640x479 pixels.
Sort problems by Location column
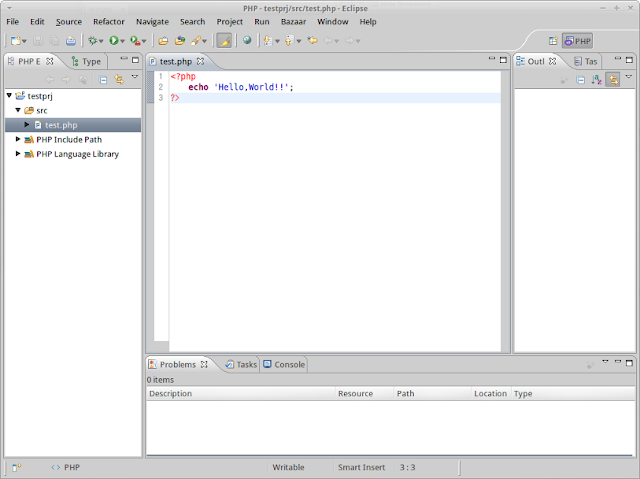click(x=491, y=393)
